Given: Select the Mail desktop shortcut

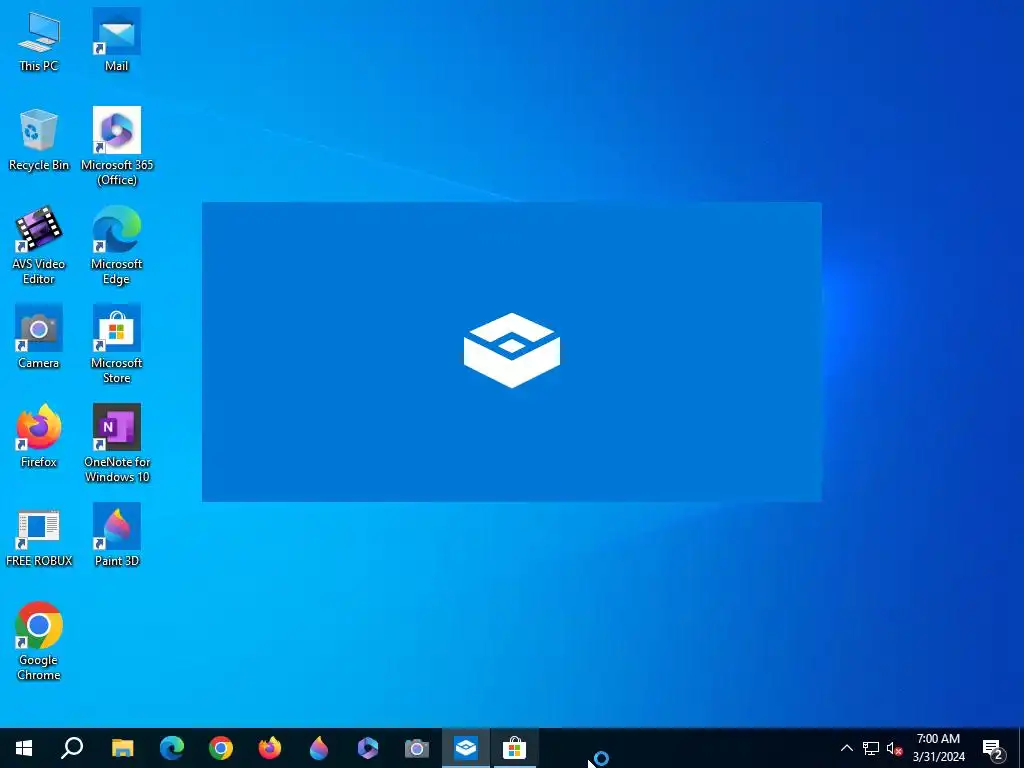Looking at the screenshot, I should 116,40.
